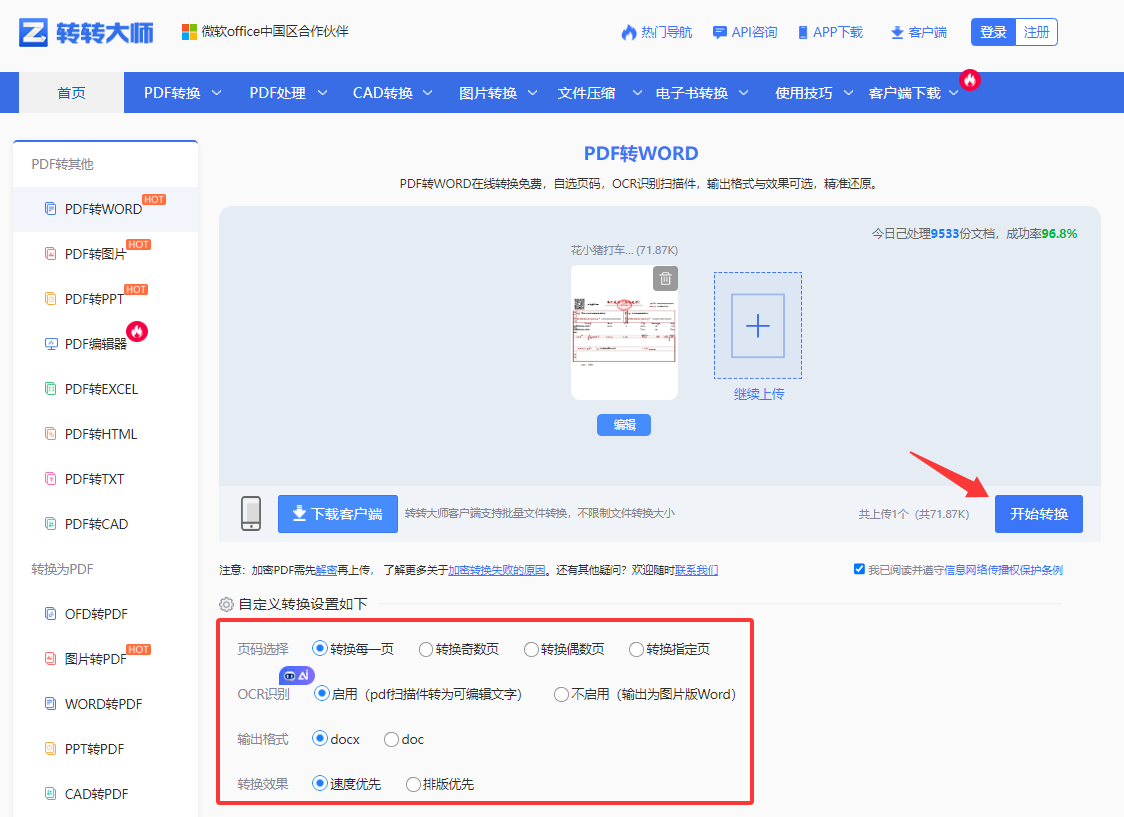Click the PDF转WORD document icon in sidebar

point(50,209)
